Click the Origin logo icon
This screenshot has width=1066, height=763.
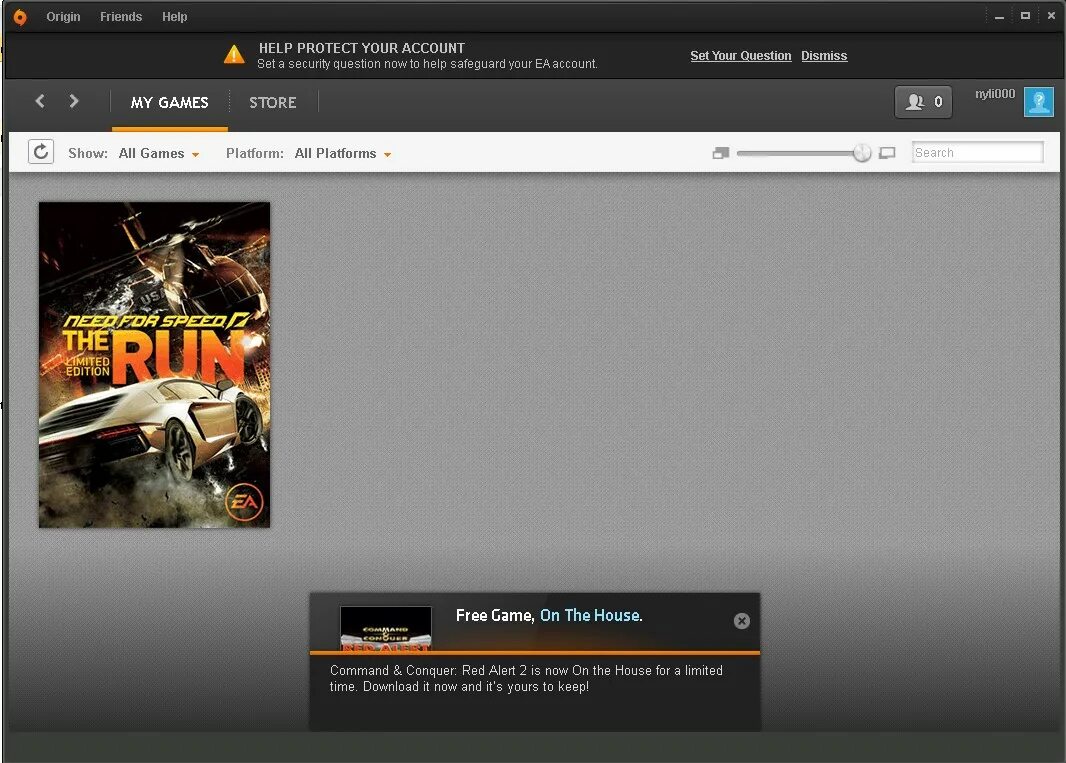(20, 17)
